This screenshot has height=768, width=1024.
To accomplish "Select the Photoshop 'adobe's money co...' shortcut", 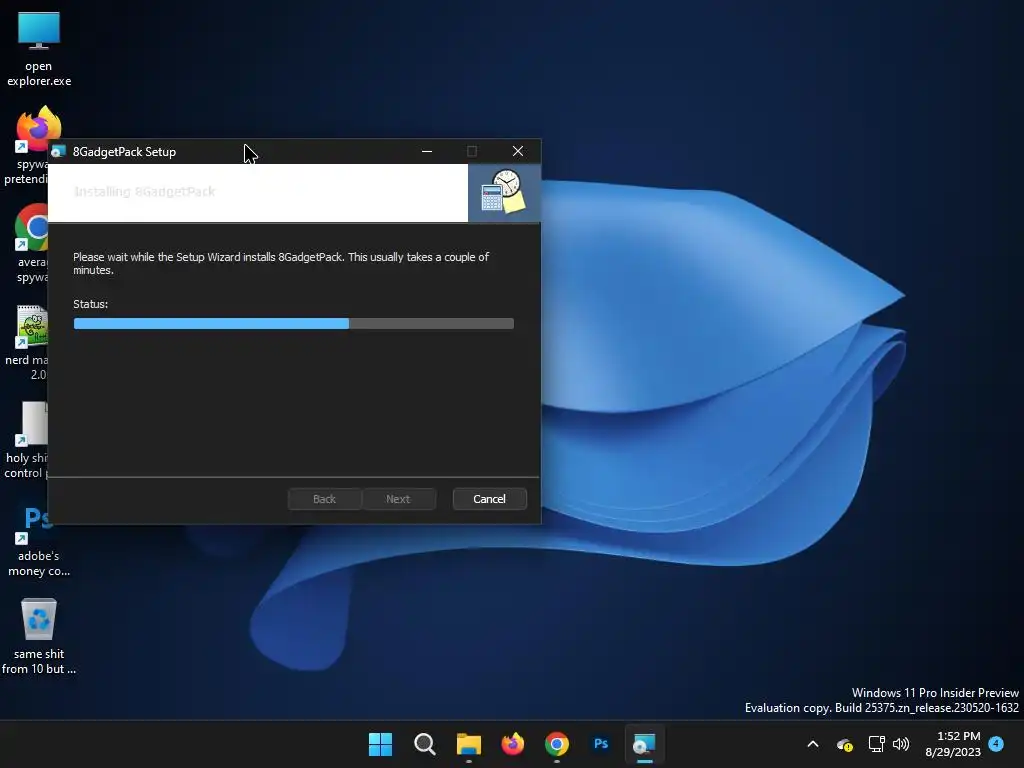I will pyautogui.click(x=39, y=539).
